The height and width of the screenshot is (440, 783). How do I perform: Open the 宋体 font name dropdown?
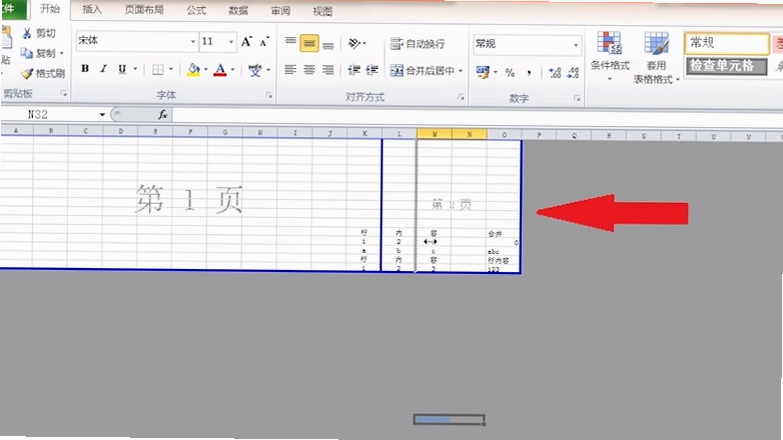[193, 41]
